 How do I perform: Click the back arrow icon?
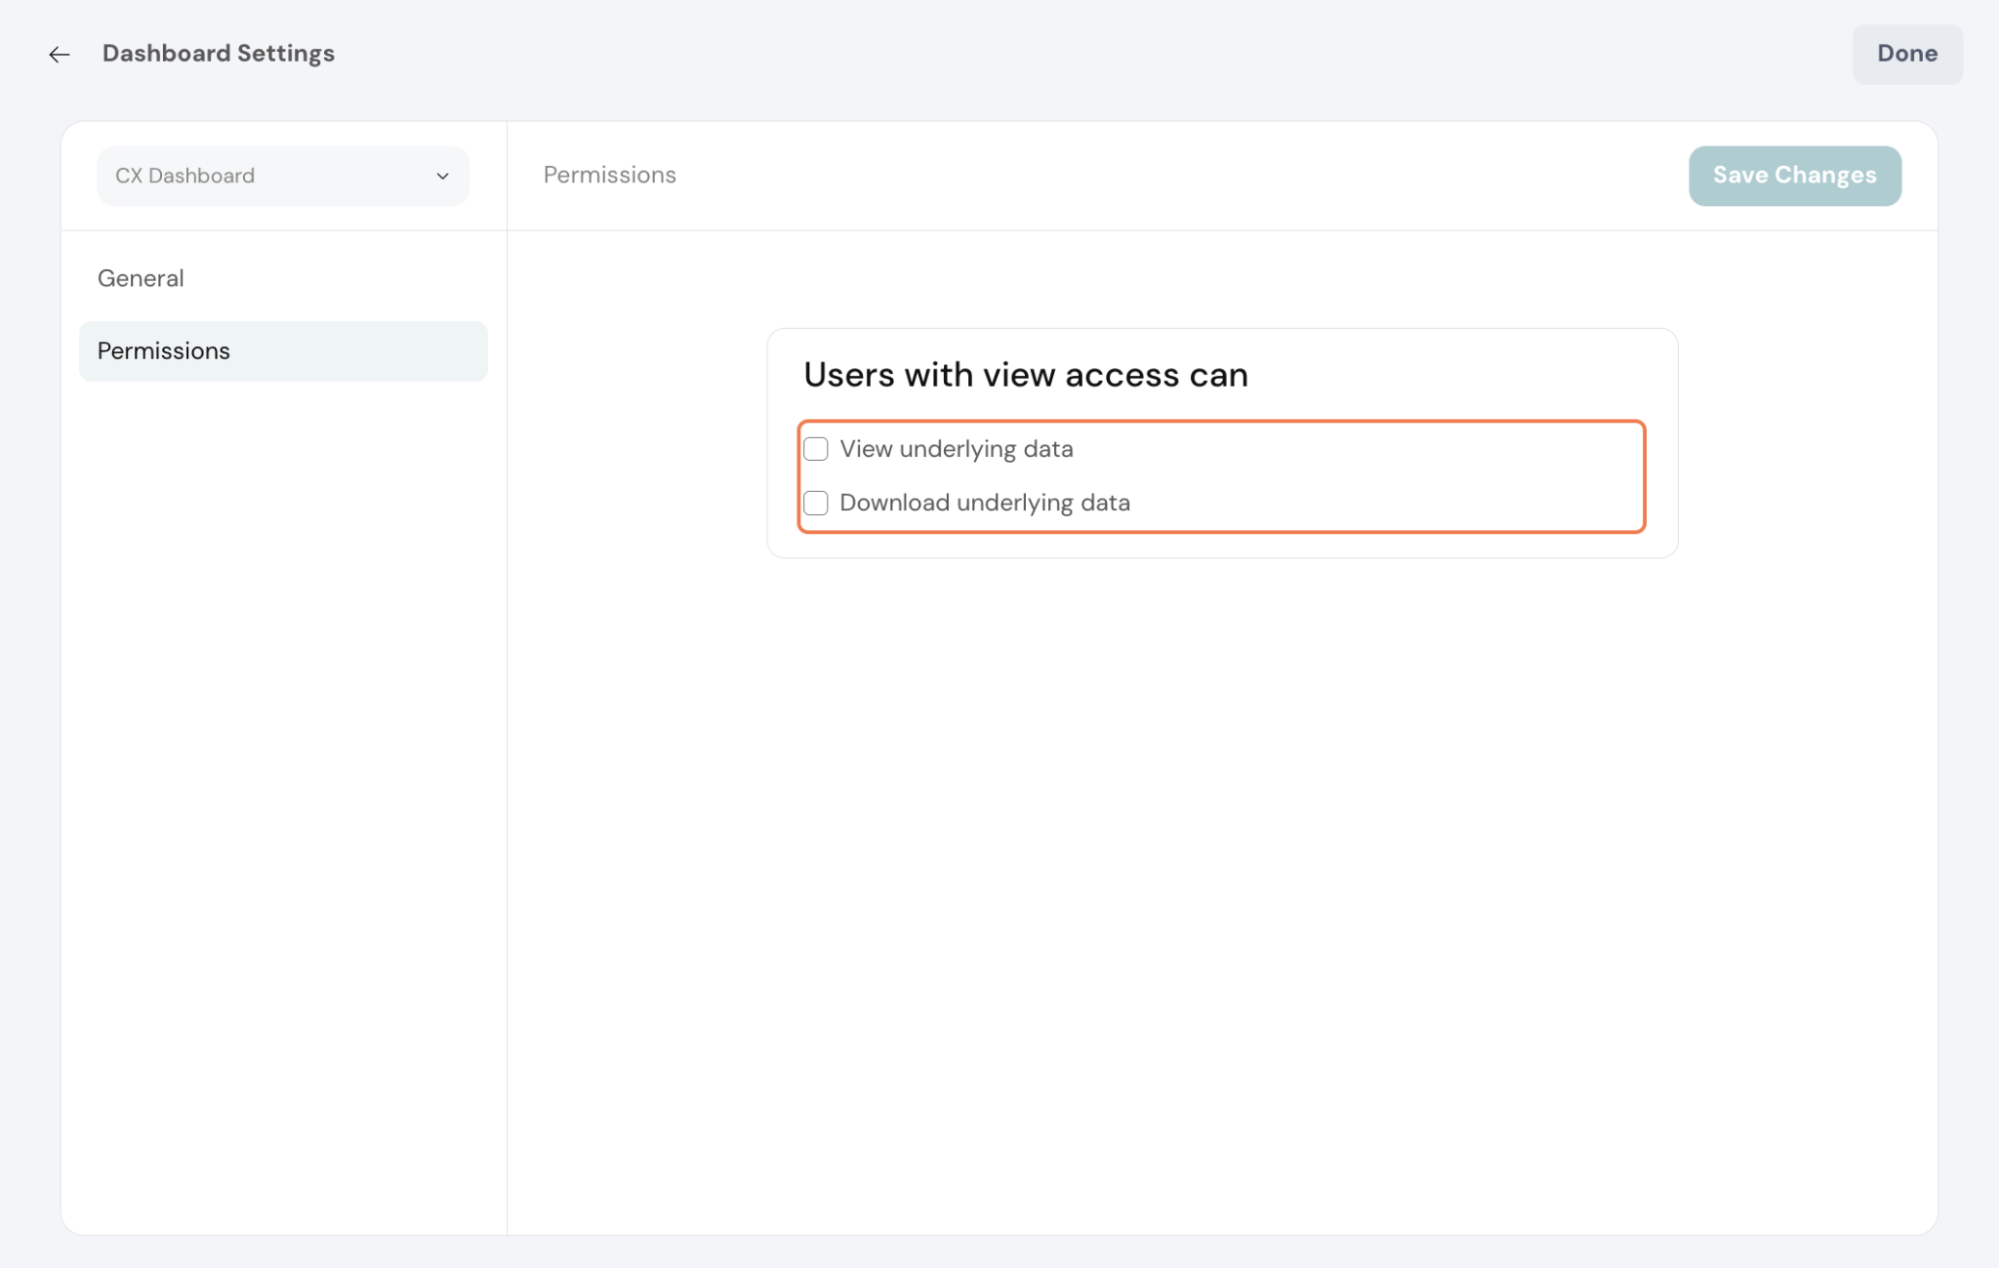59,54
